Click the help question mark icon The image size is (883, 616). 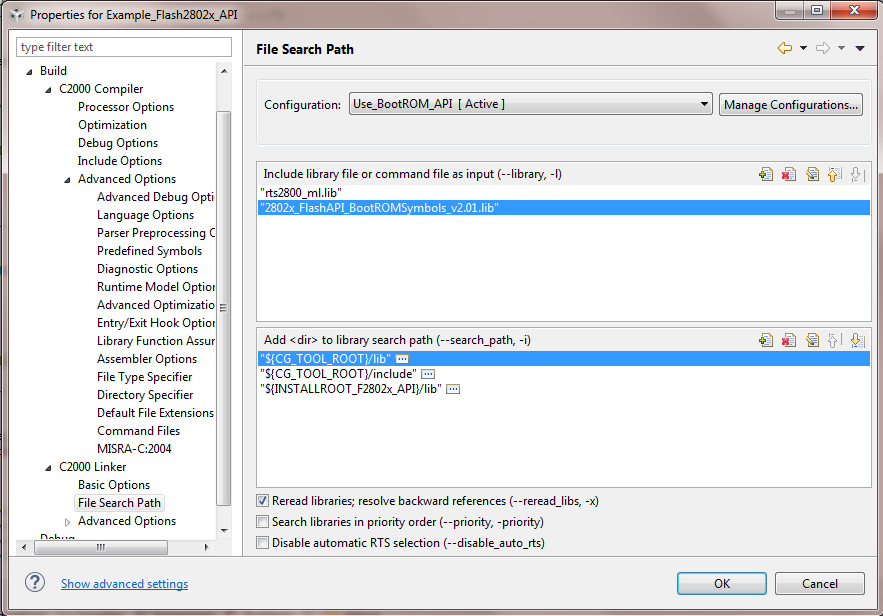35,583
